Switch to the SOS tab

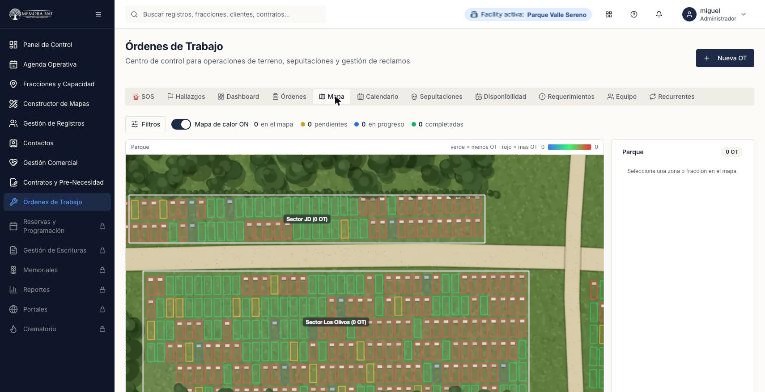click(143, 97)
